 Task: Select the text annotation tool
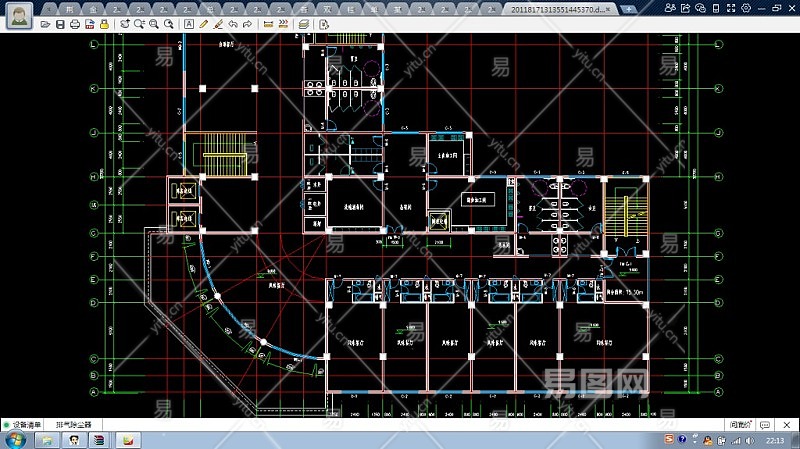[x=189, y=24]
